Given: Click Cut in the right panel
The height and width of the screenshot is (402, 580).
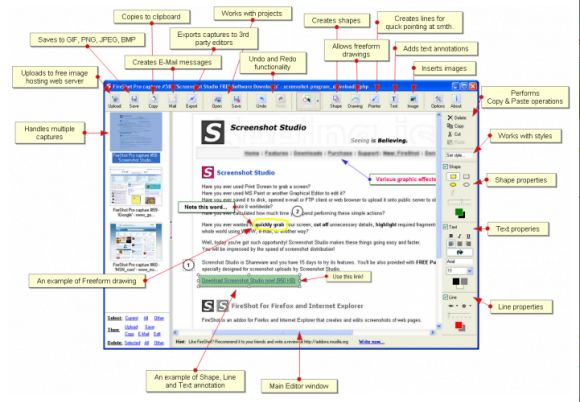Looking at the screenshot, I should click(455, 134).
